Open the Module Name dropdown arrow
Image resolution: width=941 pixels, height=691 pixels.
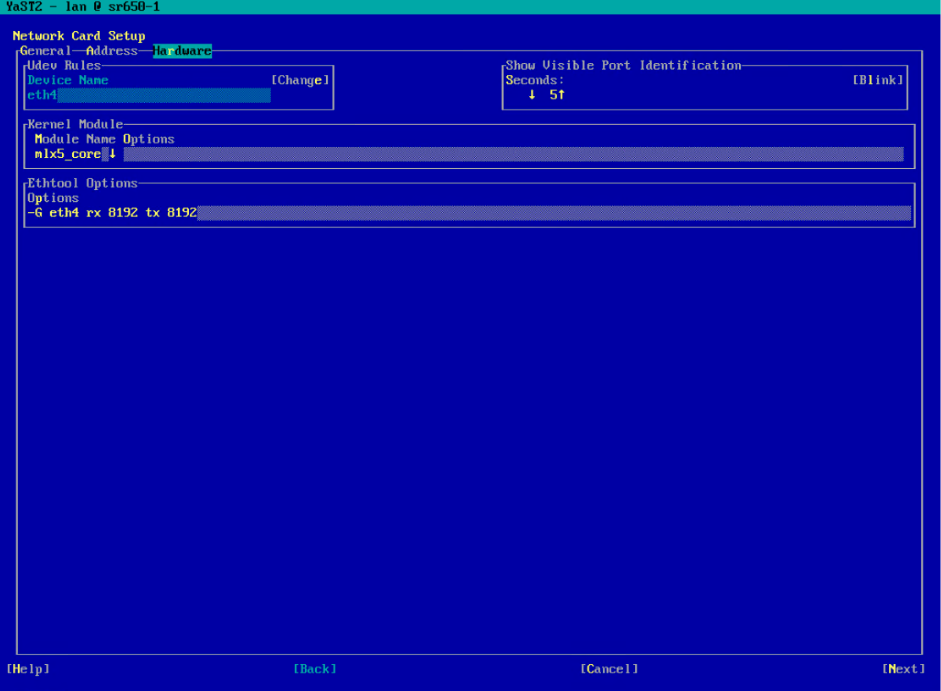pos(112,154)
